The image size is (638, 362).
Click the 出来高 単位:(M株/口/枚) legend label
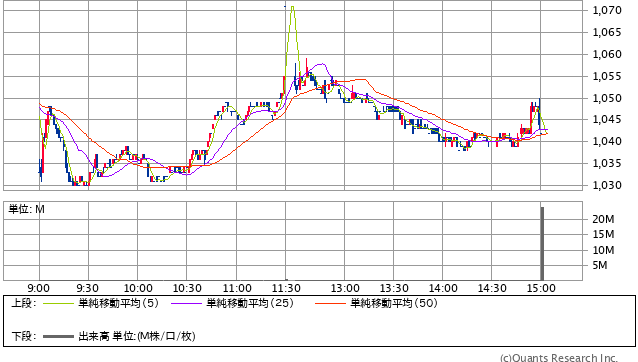coord(137,336)
